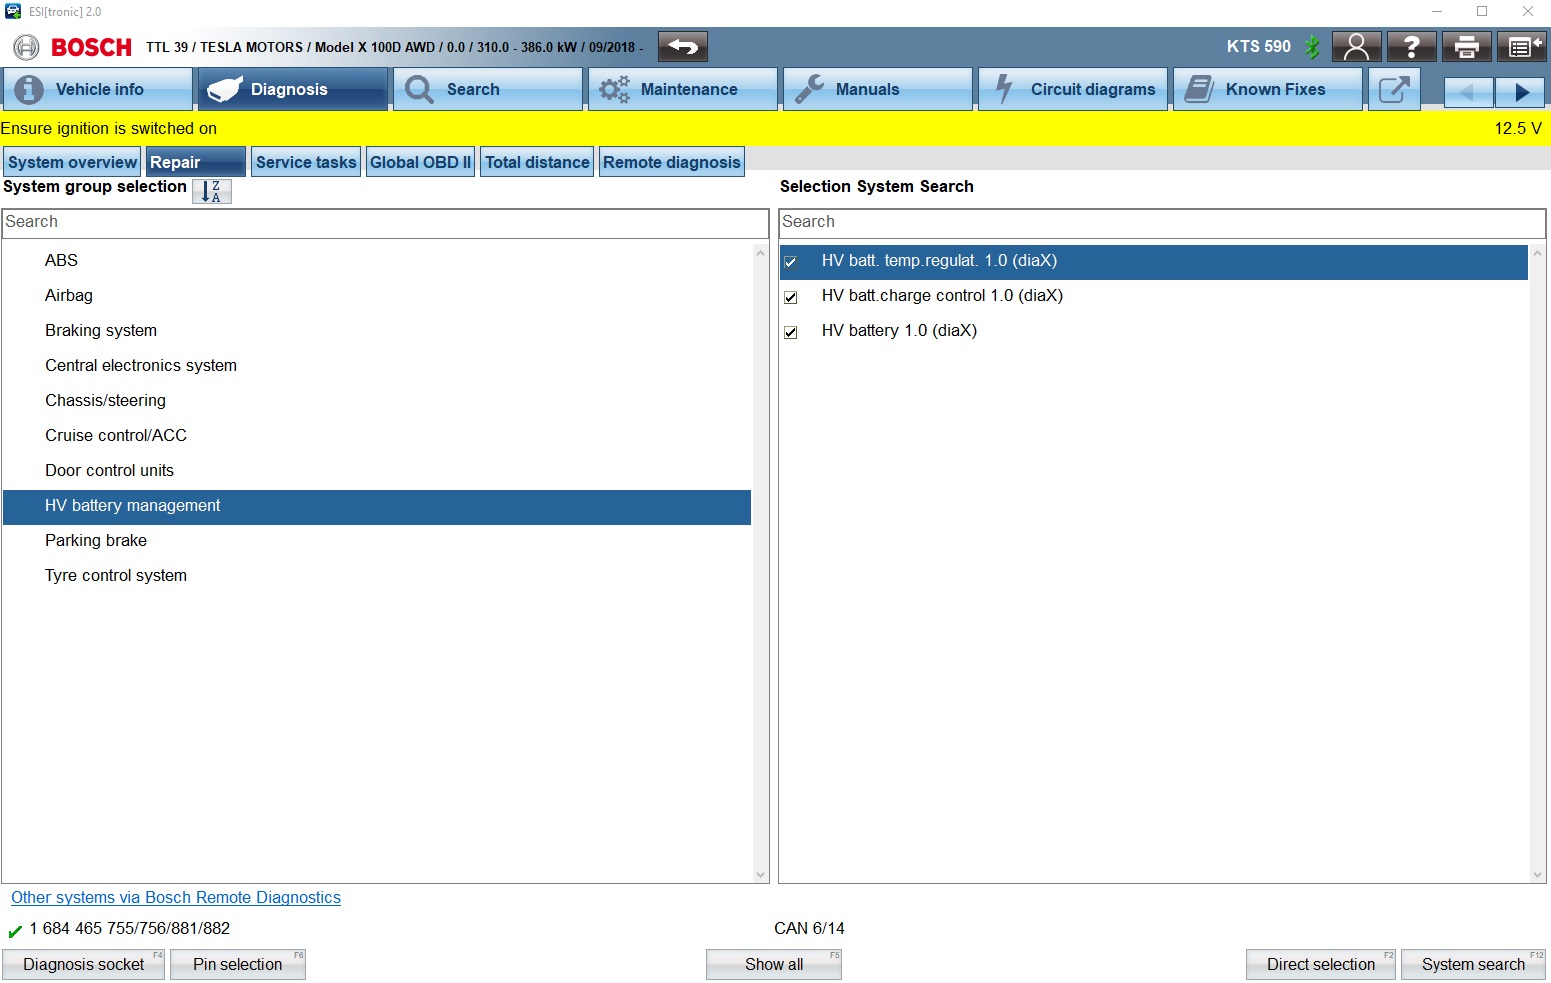Open Other systems via Bosch Remote Diagnostics
The image size is (1551, 983).
click(x=176, y=898)
